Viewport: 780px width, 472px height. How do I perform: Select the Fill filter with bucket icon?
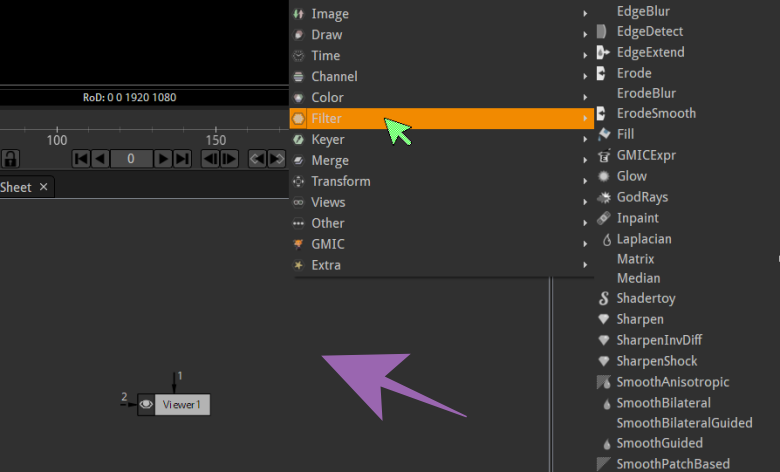tap(625, 134)
